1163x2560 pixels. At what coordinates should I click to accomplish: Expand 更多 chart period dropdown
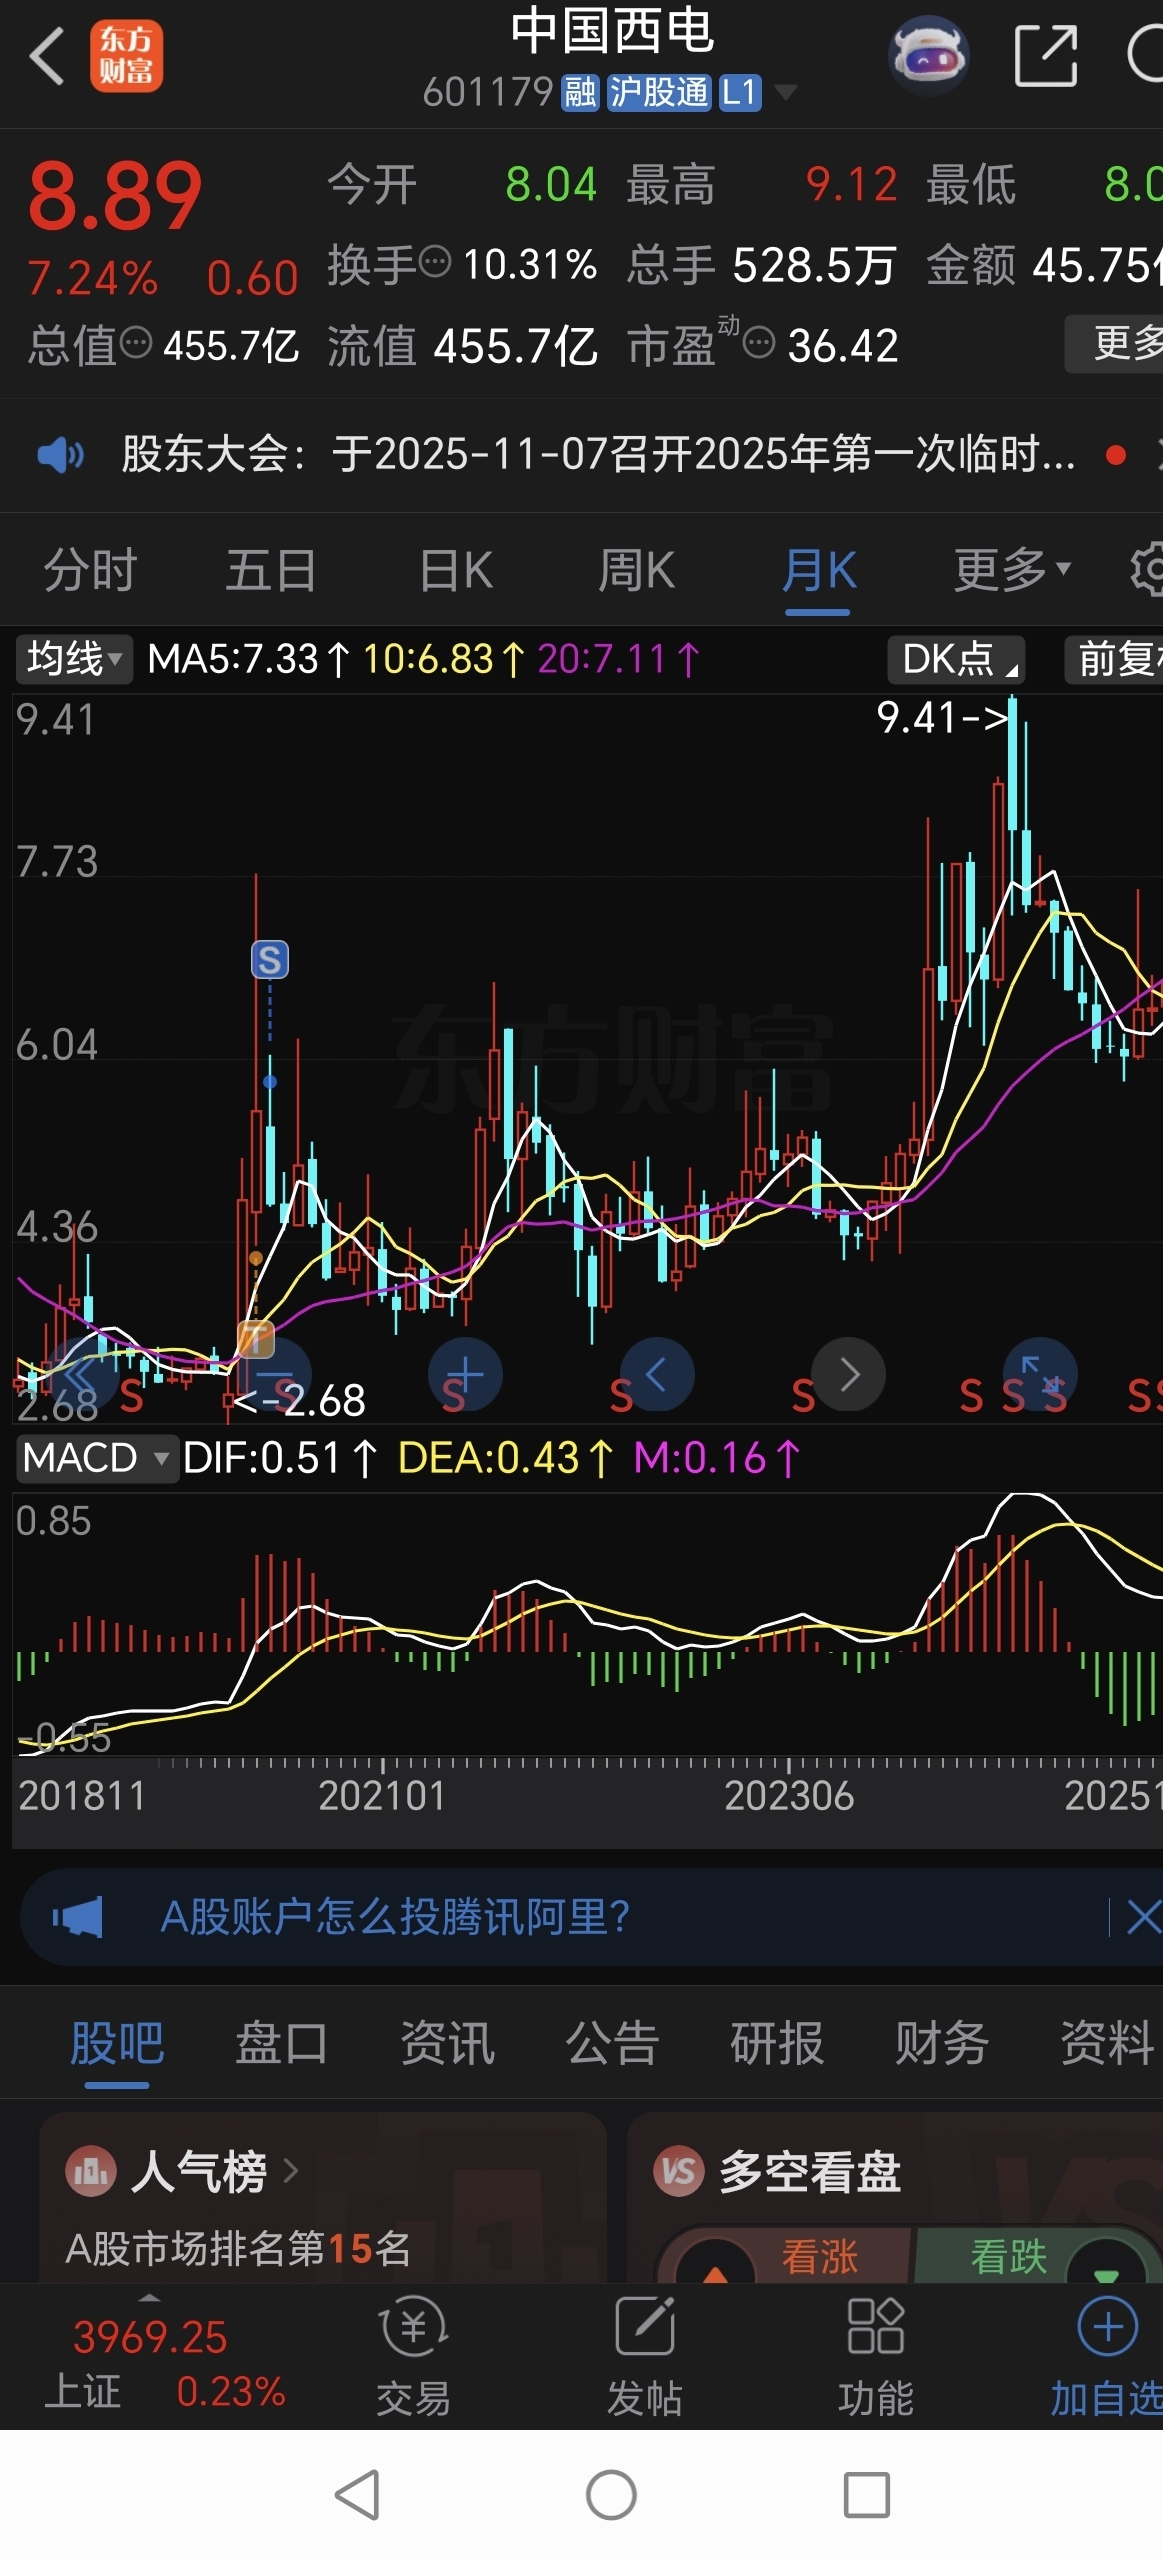click(x=1012, y=570)
